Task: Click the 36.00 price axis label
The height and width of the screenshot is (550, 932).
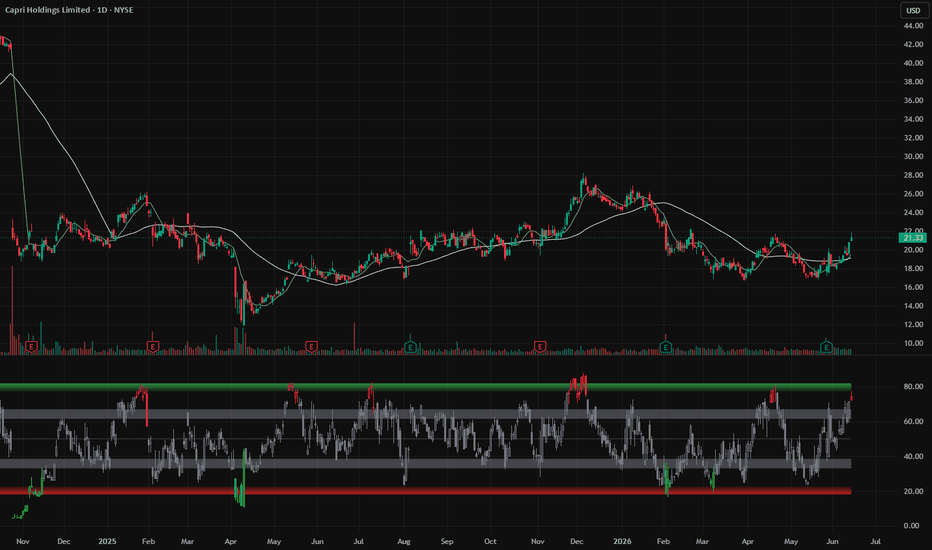Action: [913, 100]
